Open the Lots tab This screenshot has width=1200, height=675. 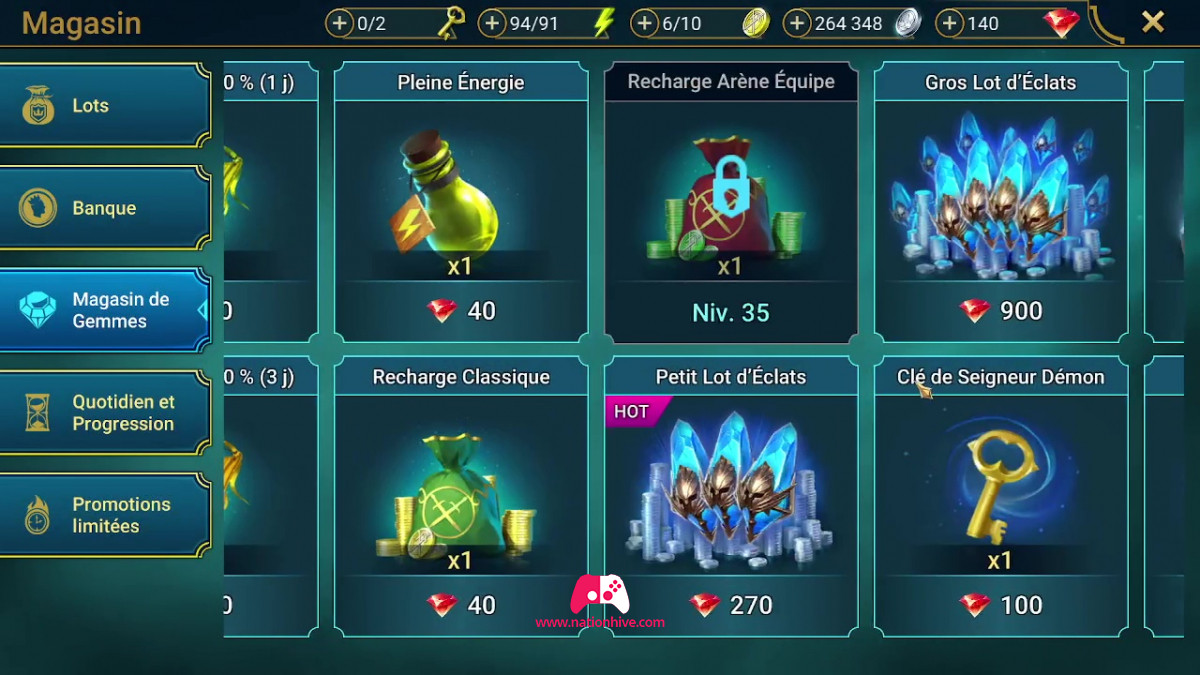(x=105, y=105)
